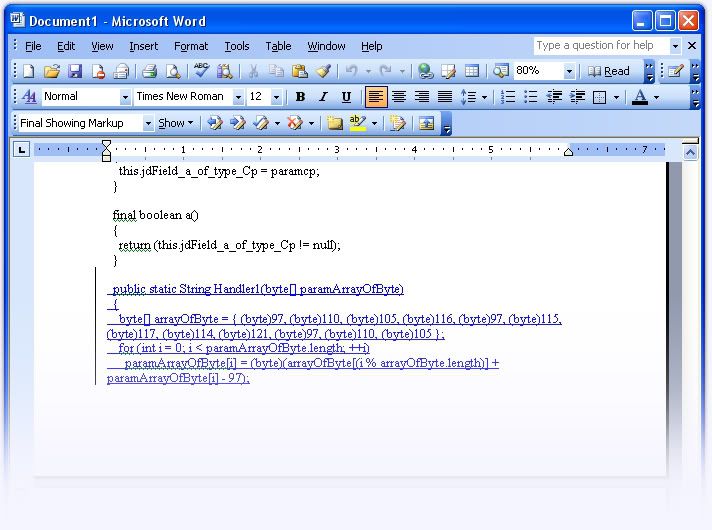Open the font size dropdown
The height and width of the screenshot is (530, 712).
pos(276,97)
